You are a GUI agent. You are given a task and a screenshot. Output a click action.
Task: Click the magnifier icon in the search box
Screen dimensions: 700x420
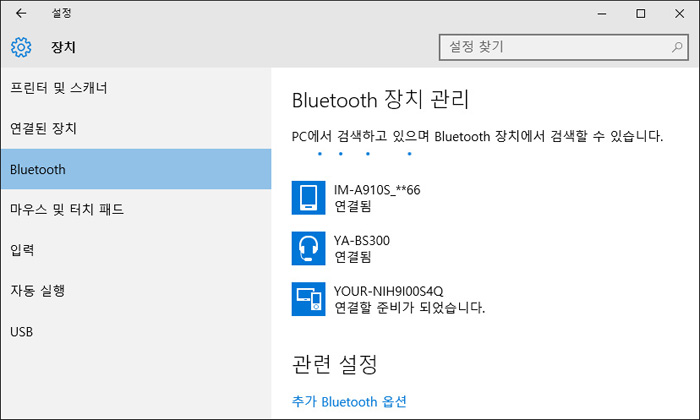point(677,47)
